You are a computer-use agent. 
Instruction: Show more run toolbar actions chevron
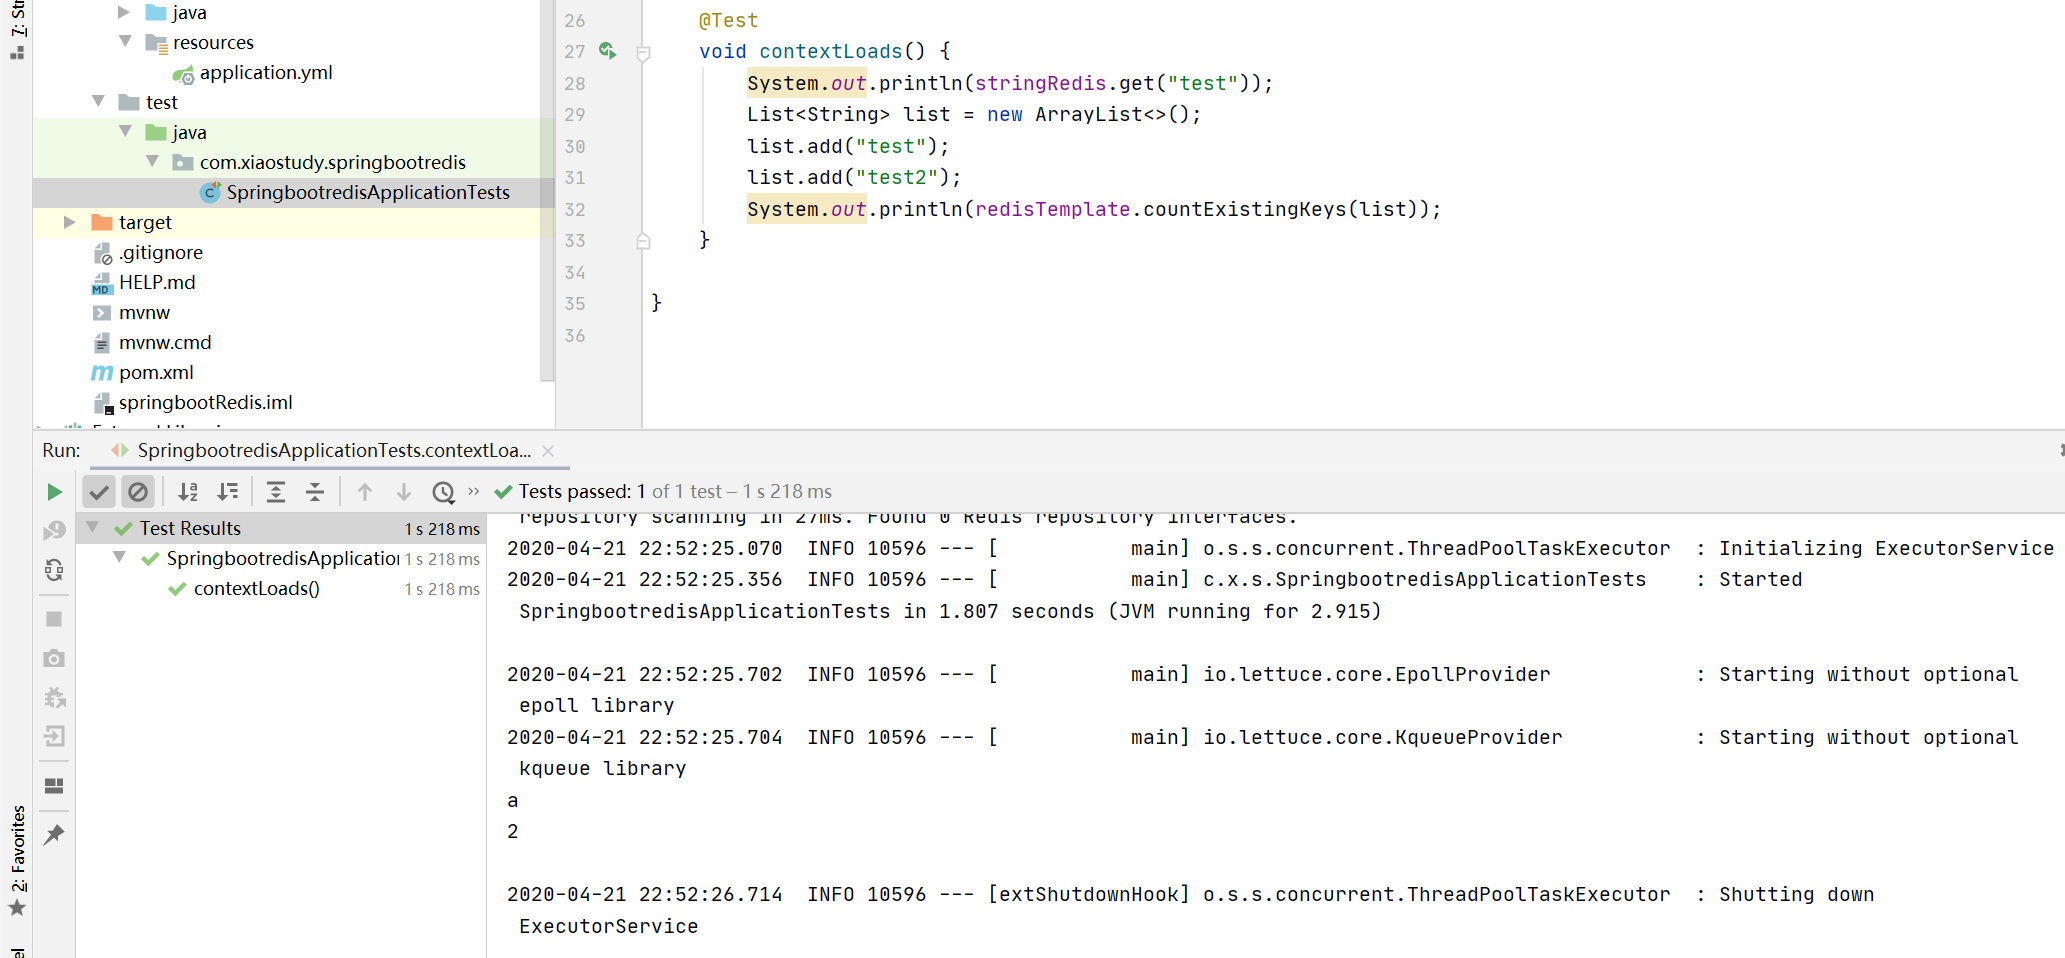click(x=474, y=491)
